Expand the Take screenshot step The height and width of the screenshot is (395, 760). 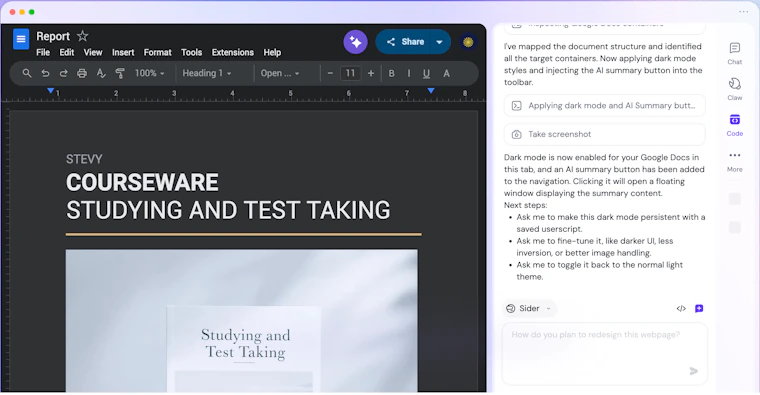point(604,134)
